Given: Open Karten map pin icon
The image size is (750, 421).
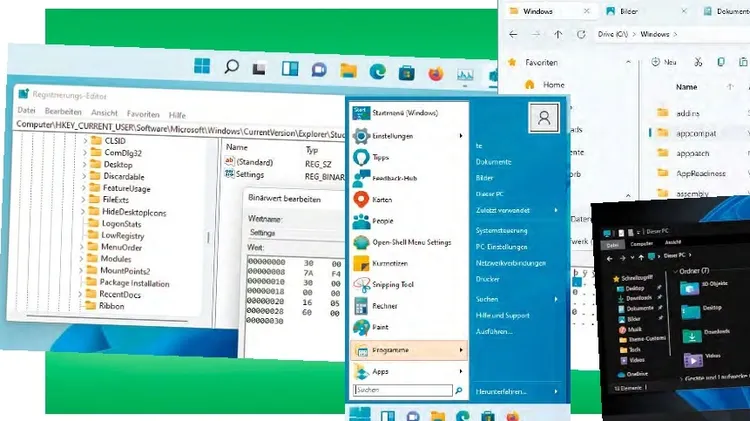Looking at the screenshot, I should coord(361,199).
